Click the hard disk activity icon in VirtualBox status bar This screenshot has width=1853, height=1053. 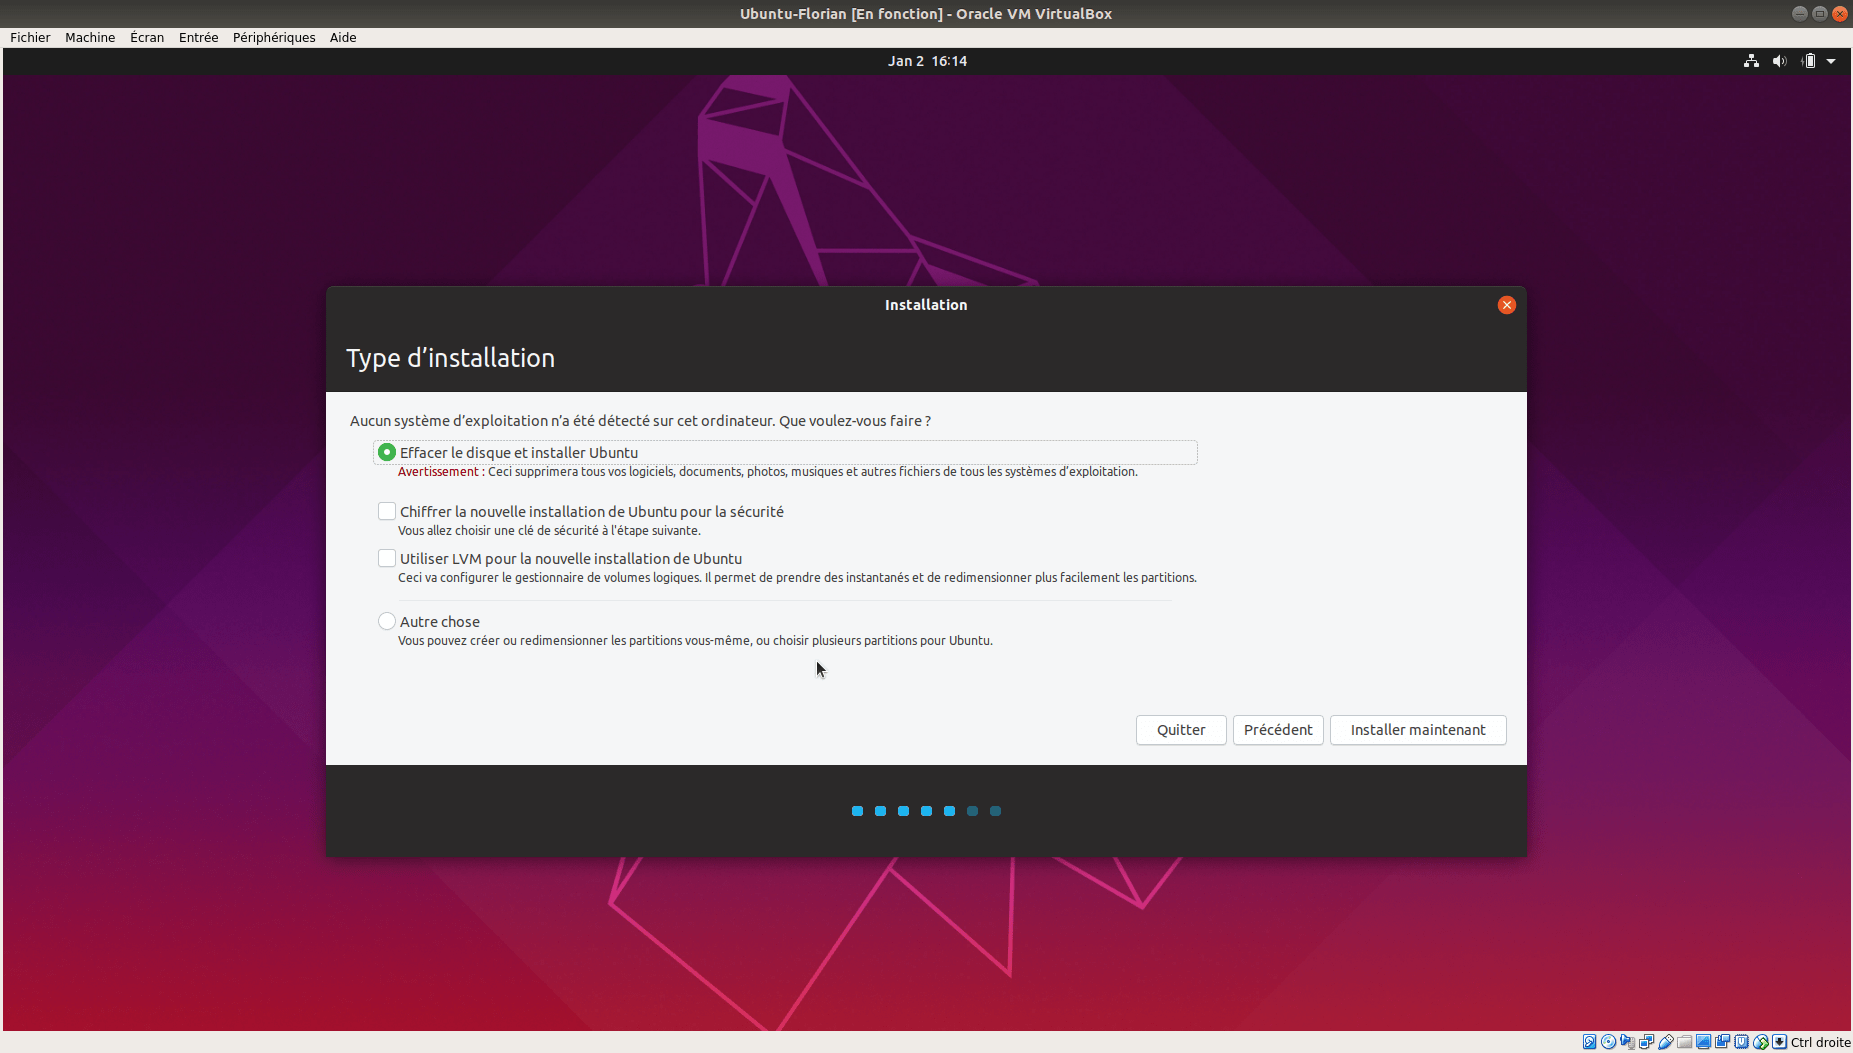pyautogui.click(x=1589, y=1042)
